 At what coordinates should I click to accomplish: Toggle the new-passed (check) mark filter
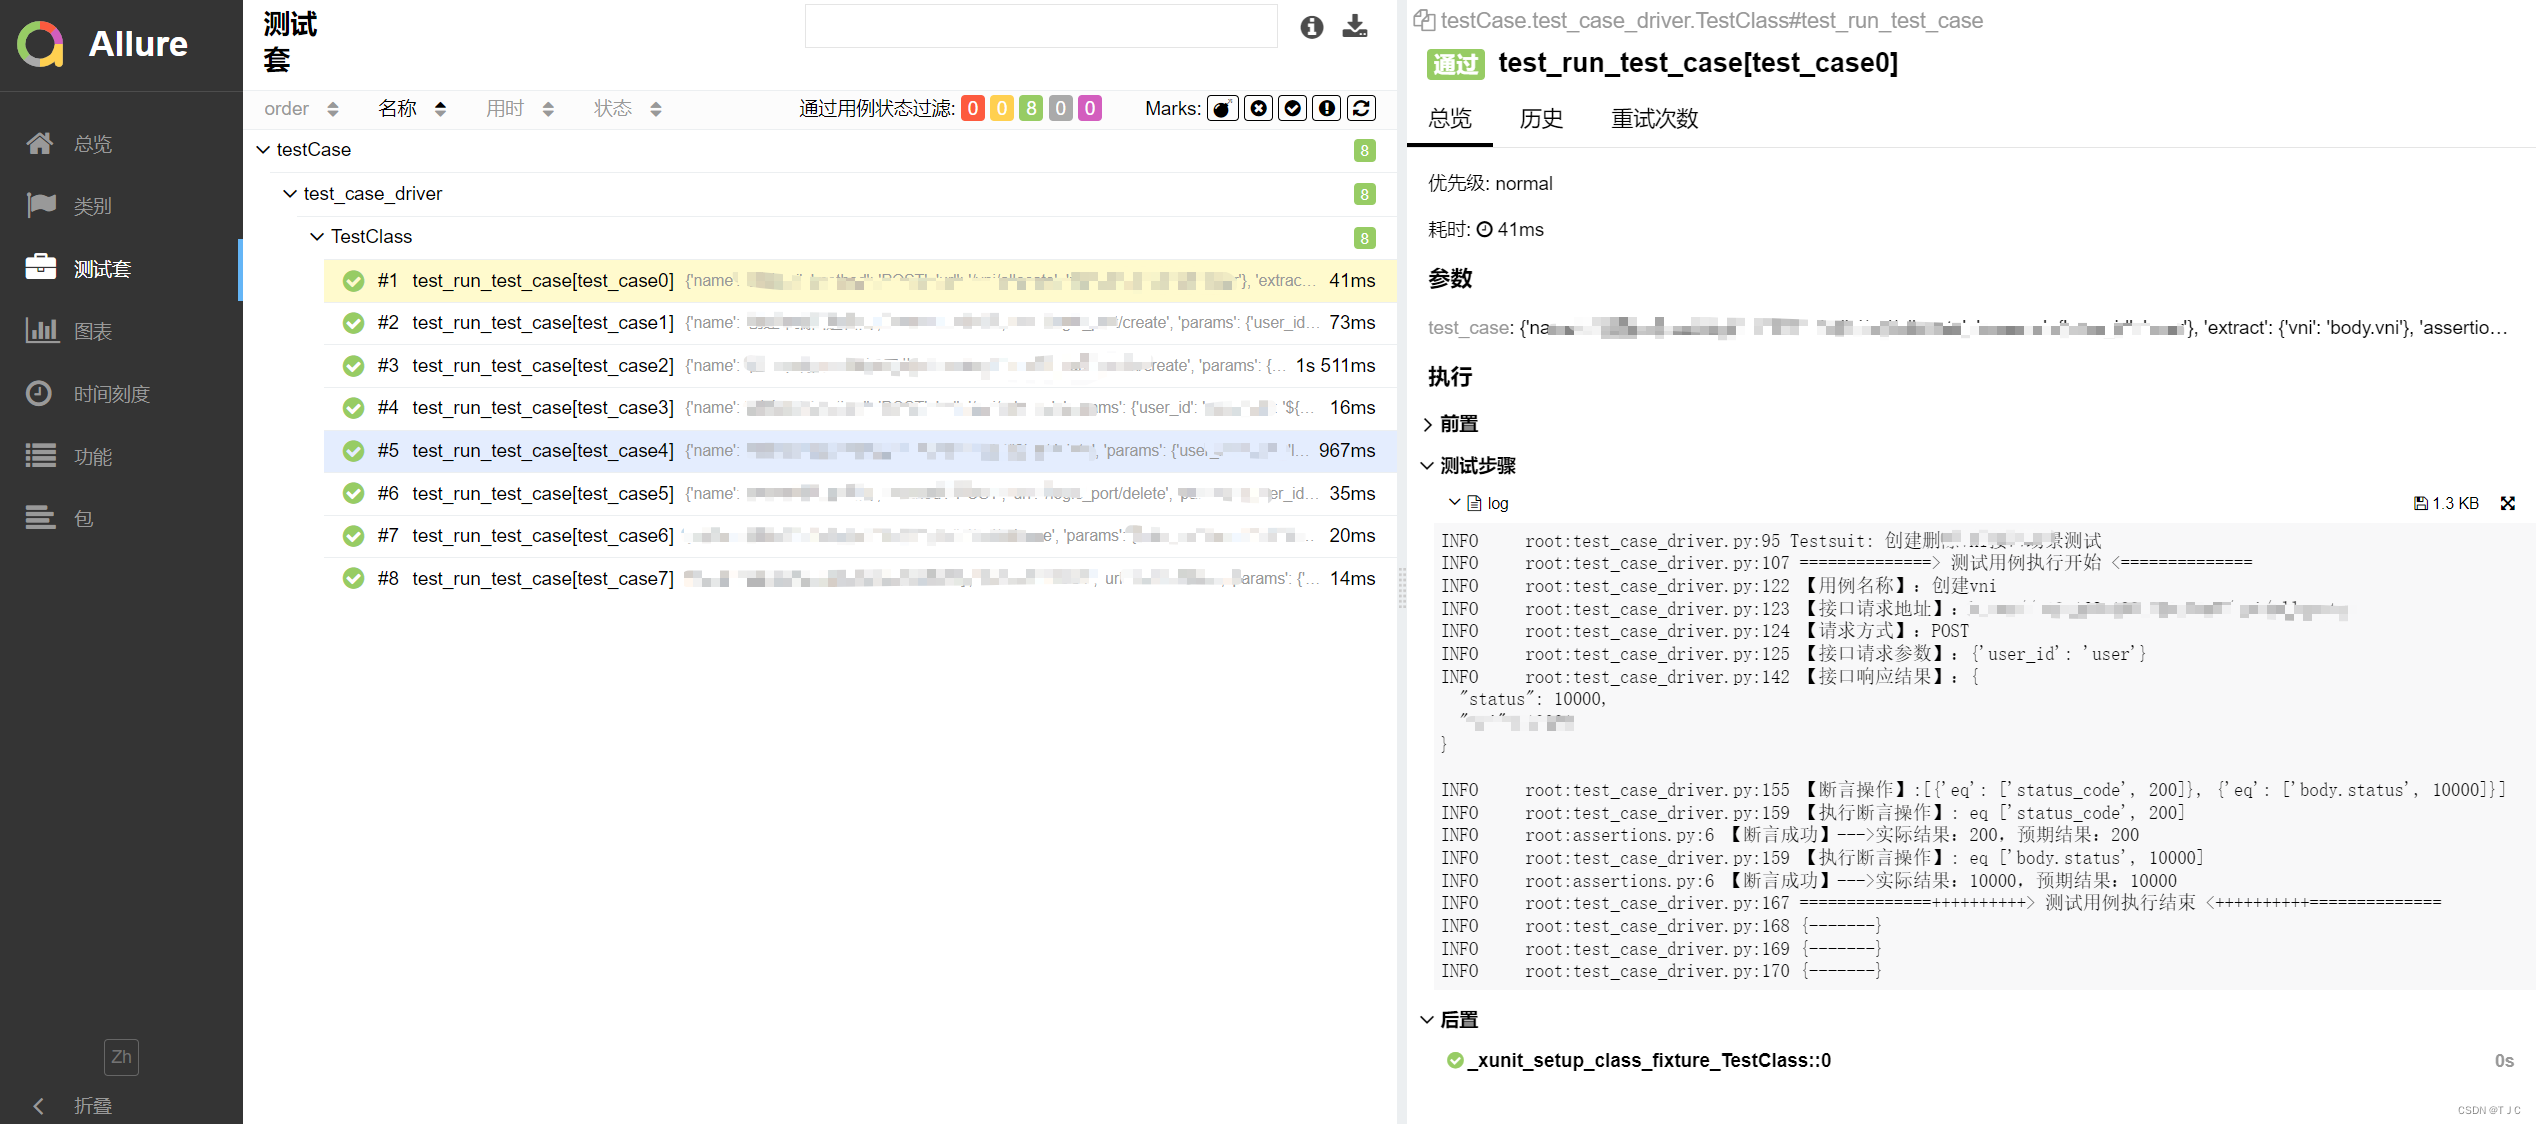[1293, 108]
